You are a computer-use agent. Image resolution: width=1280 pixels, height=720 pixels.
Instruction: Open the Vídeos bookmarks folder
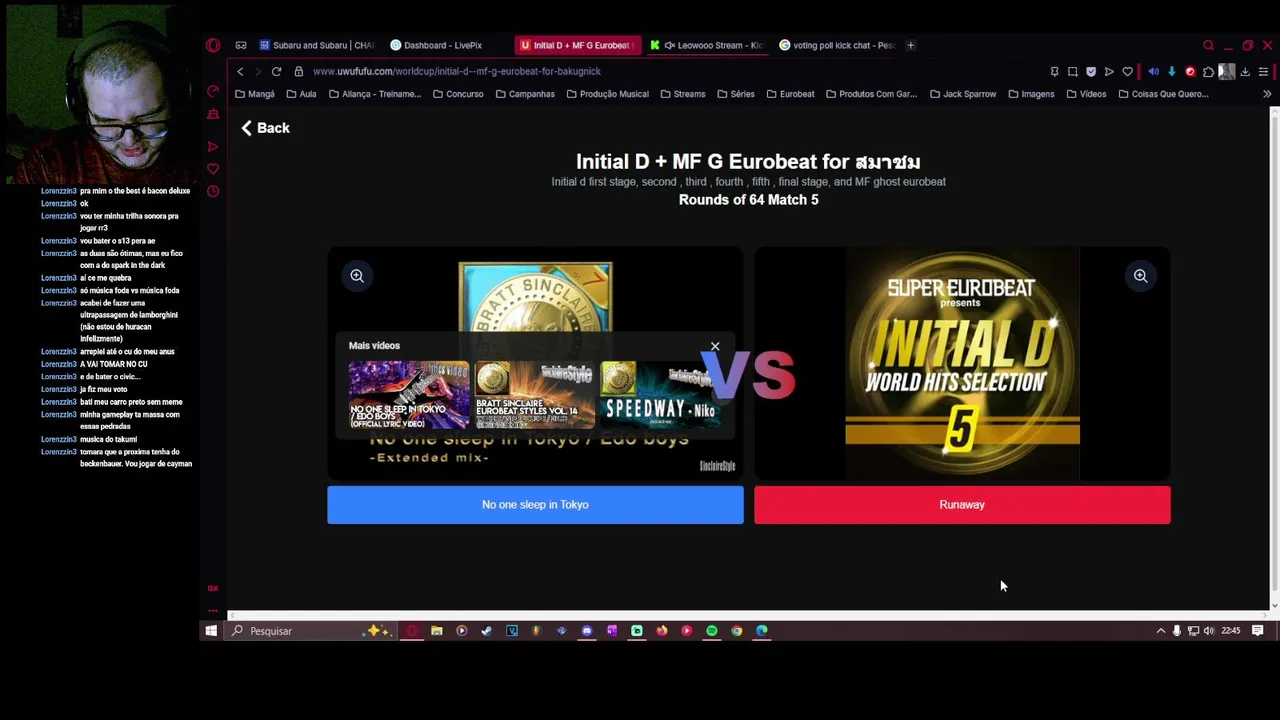[x=1086, y=94]
